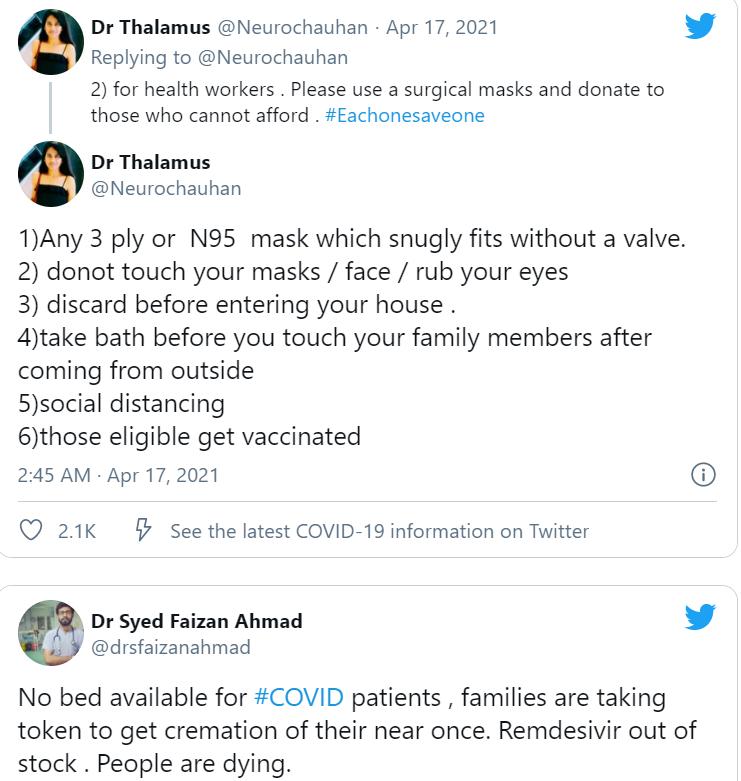This screenshot has height=781, width=741.
Task: Click the Dr Syed Faizan Ahmad display name
Action: coord(196,621)
